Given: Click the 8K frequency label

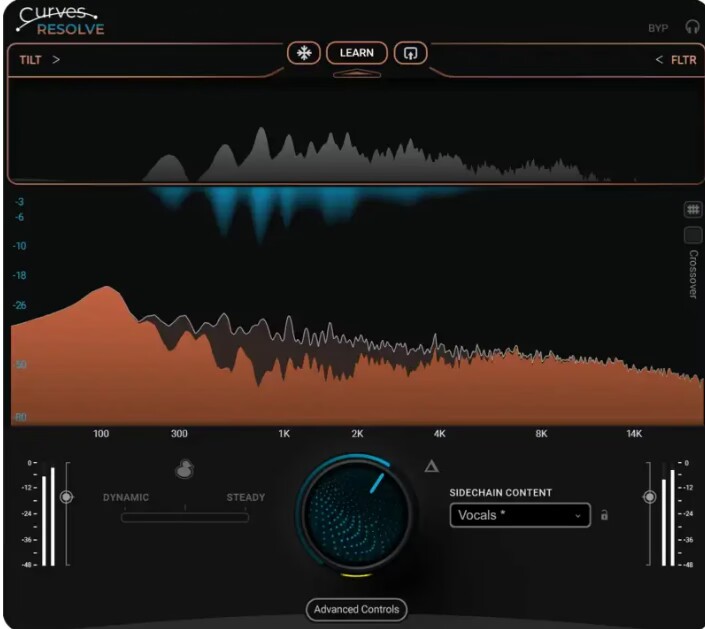Looking at the screenshot, I should click(x=541, y=434).
